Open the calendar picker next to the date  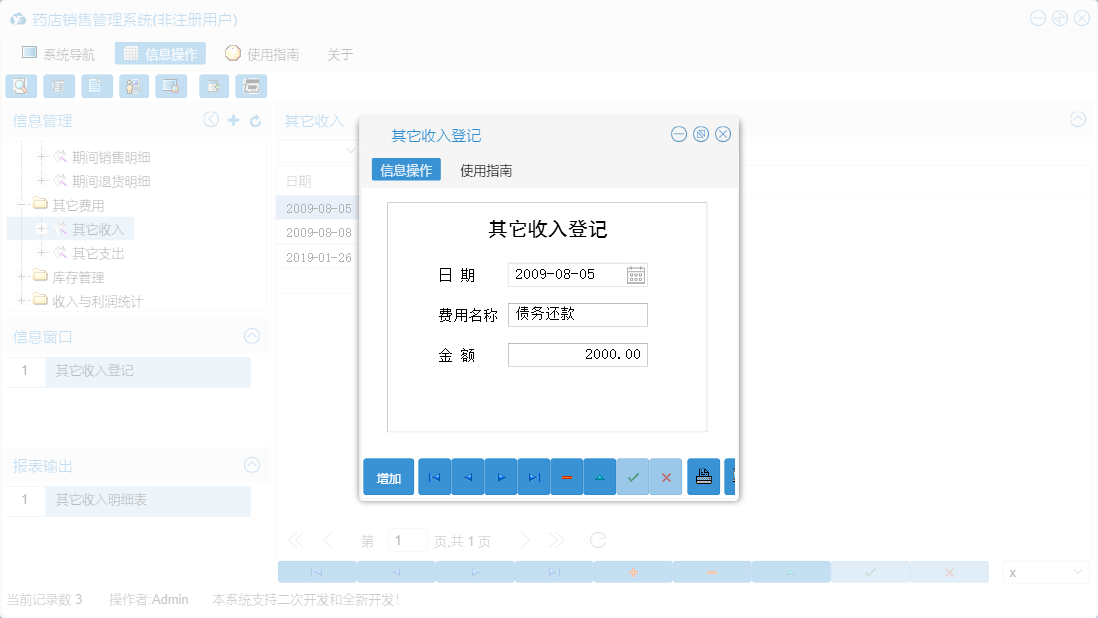point(637,274)
